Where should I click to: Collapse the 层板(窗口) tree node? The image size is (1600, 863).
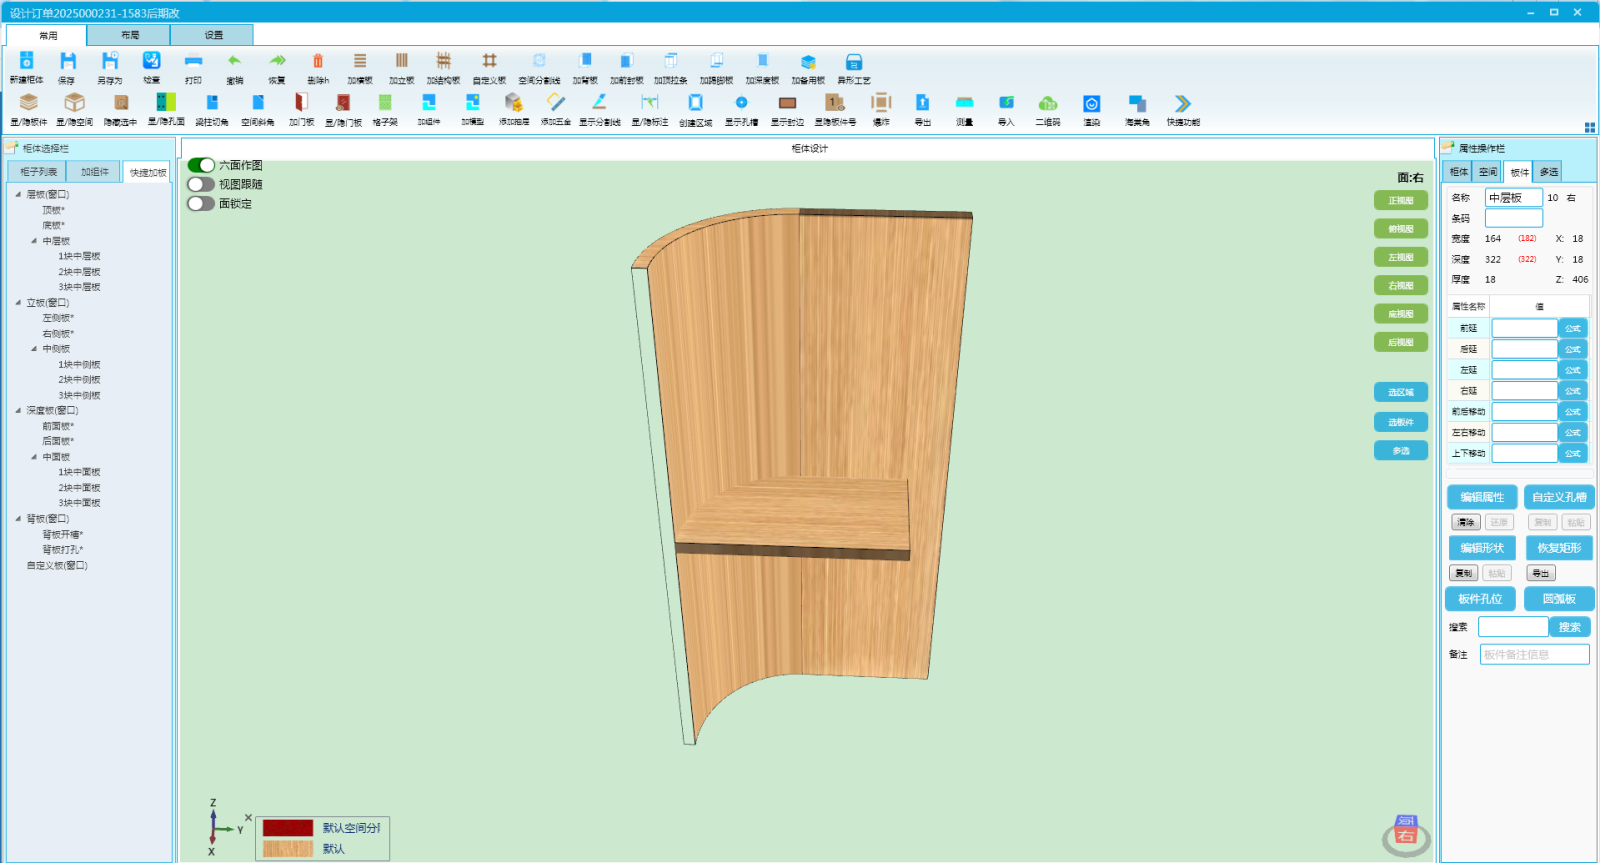(x=18, y=194)
